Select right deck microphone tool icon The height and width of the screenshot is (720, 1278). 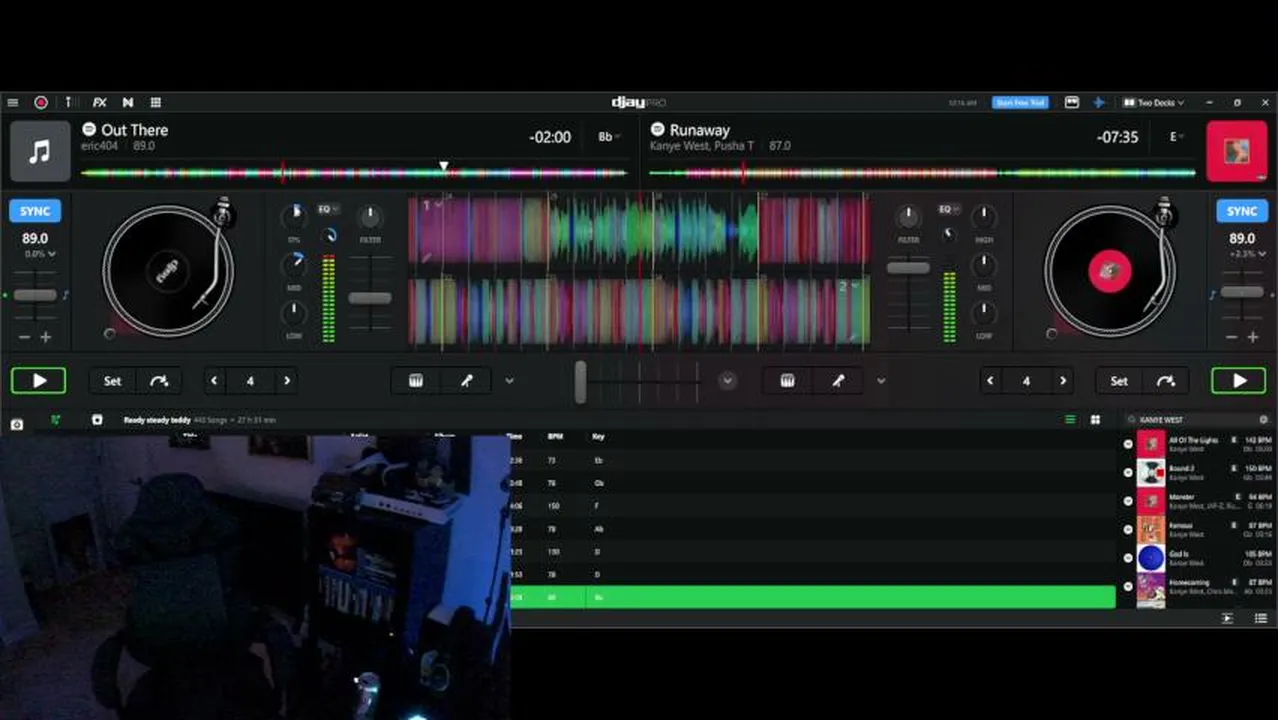click(838, 381)
